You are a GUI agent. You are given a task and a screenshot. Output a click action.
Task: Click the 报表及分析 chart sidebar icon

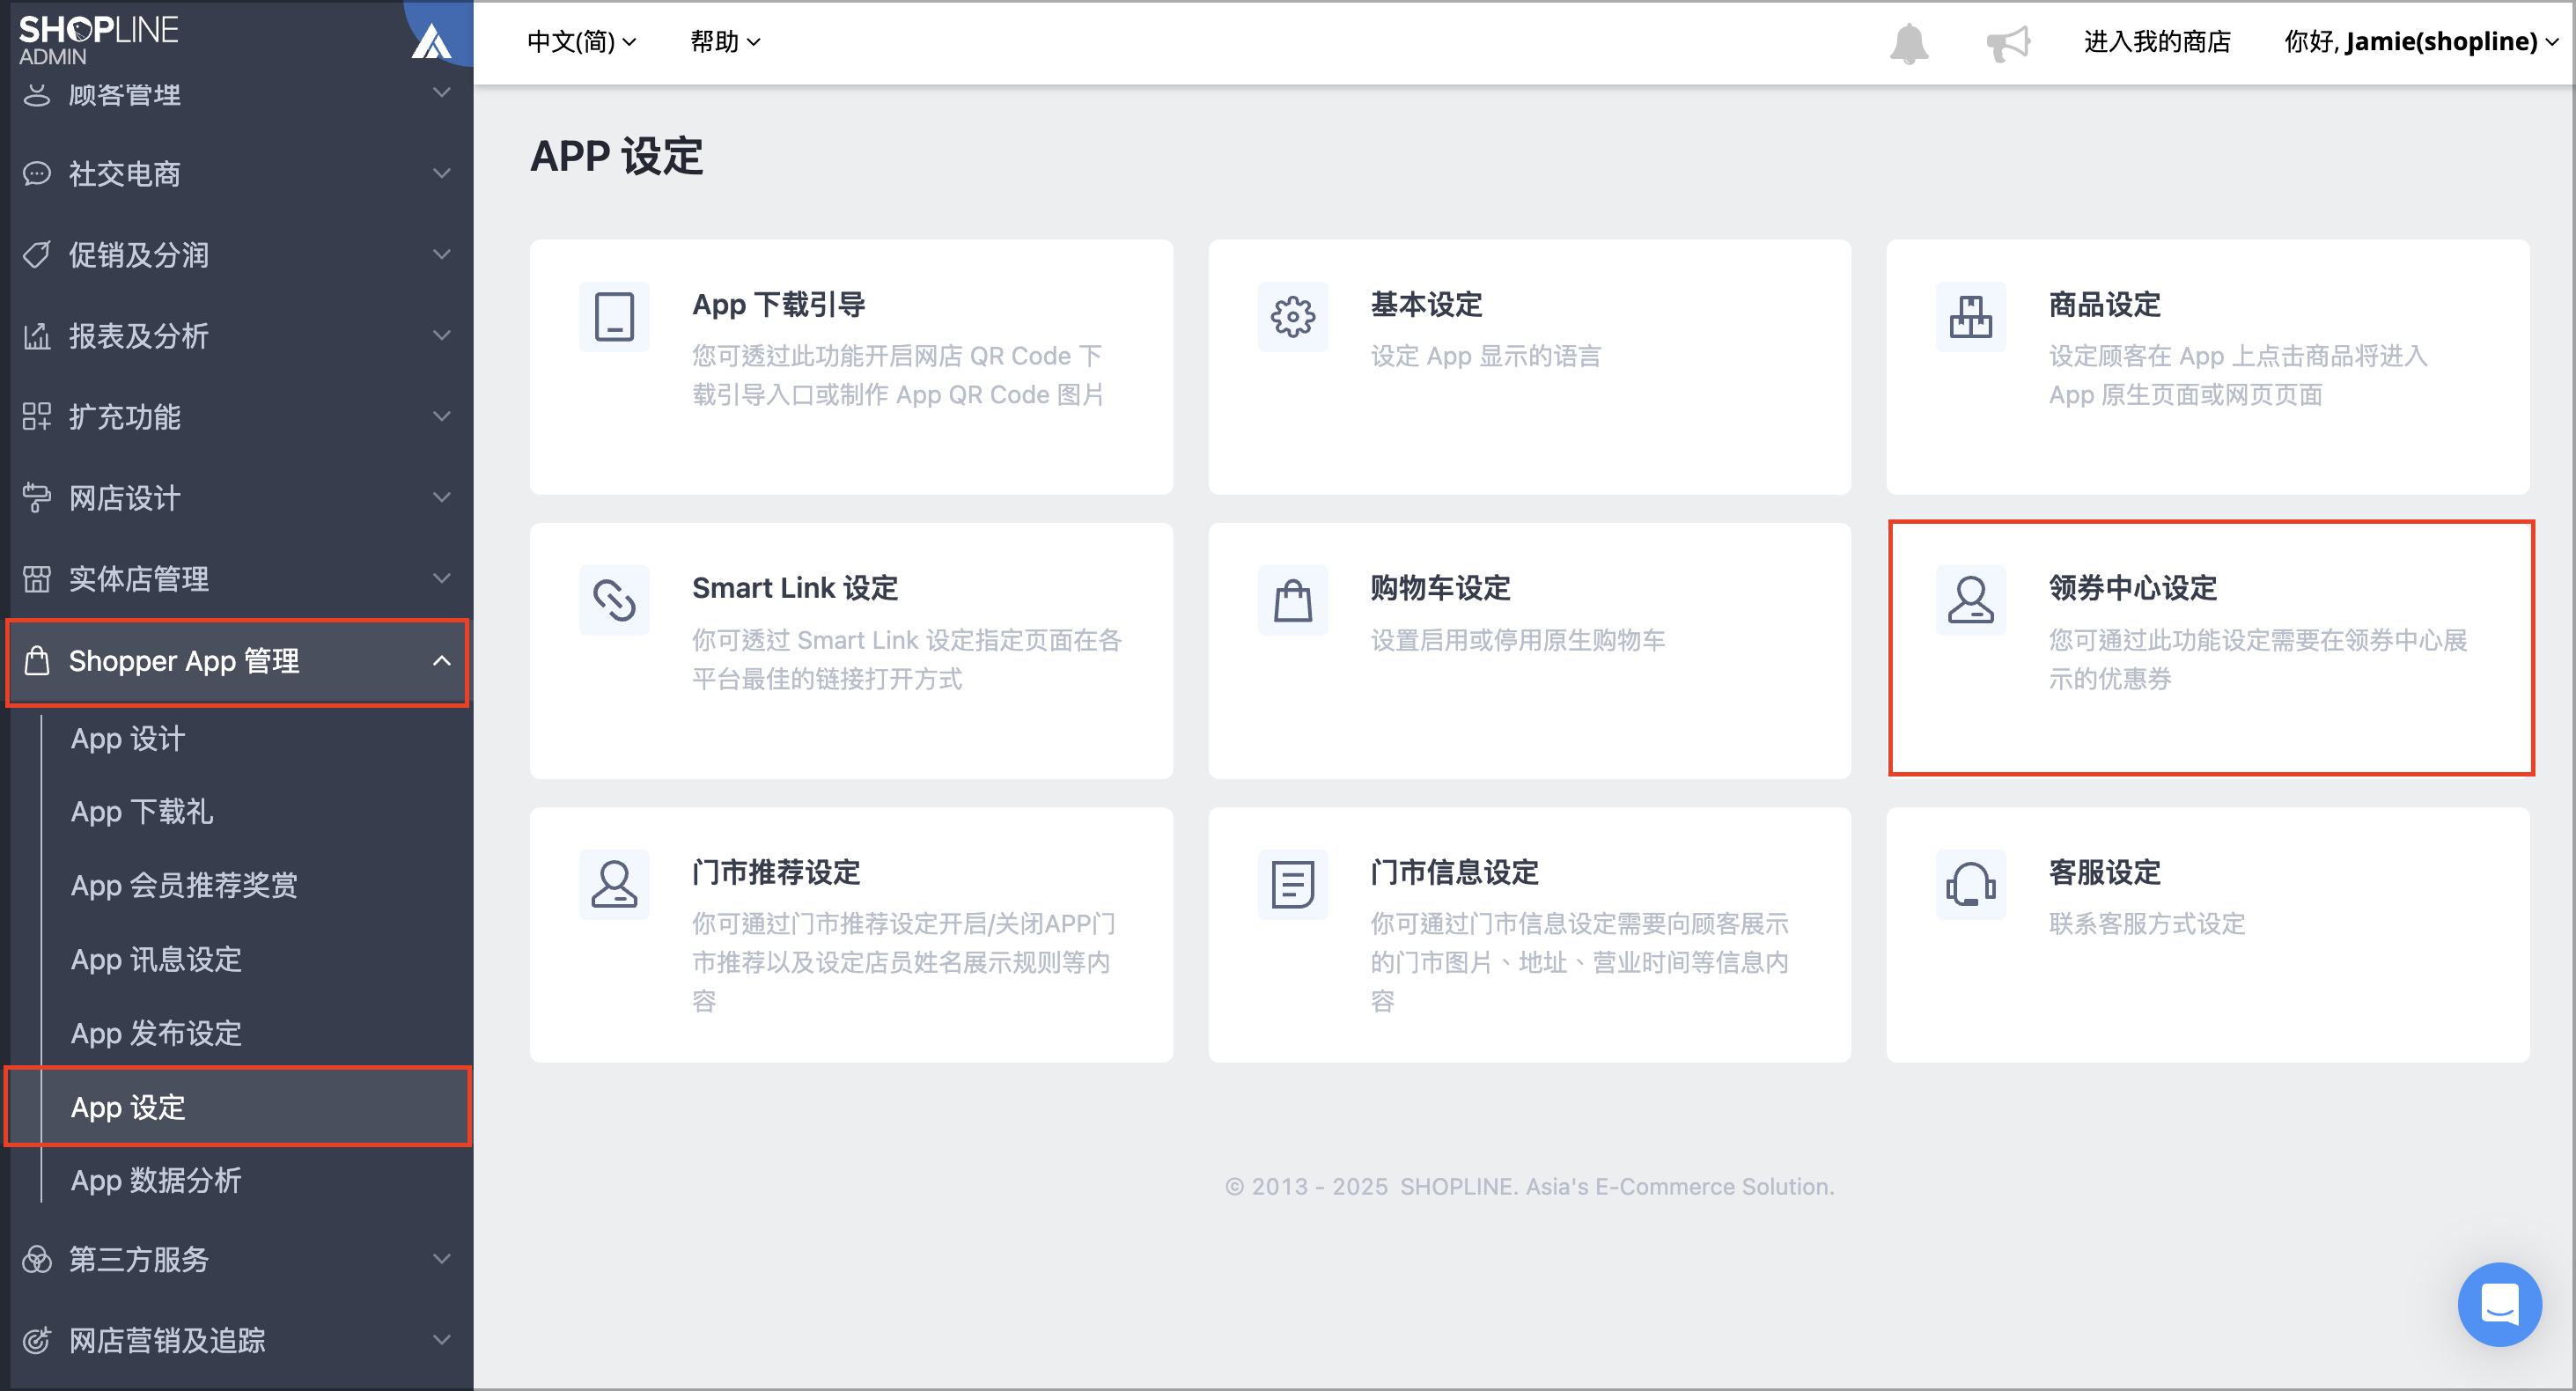[36, 336]
